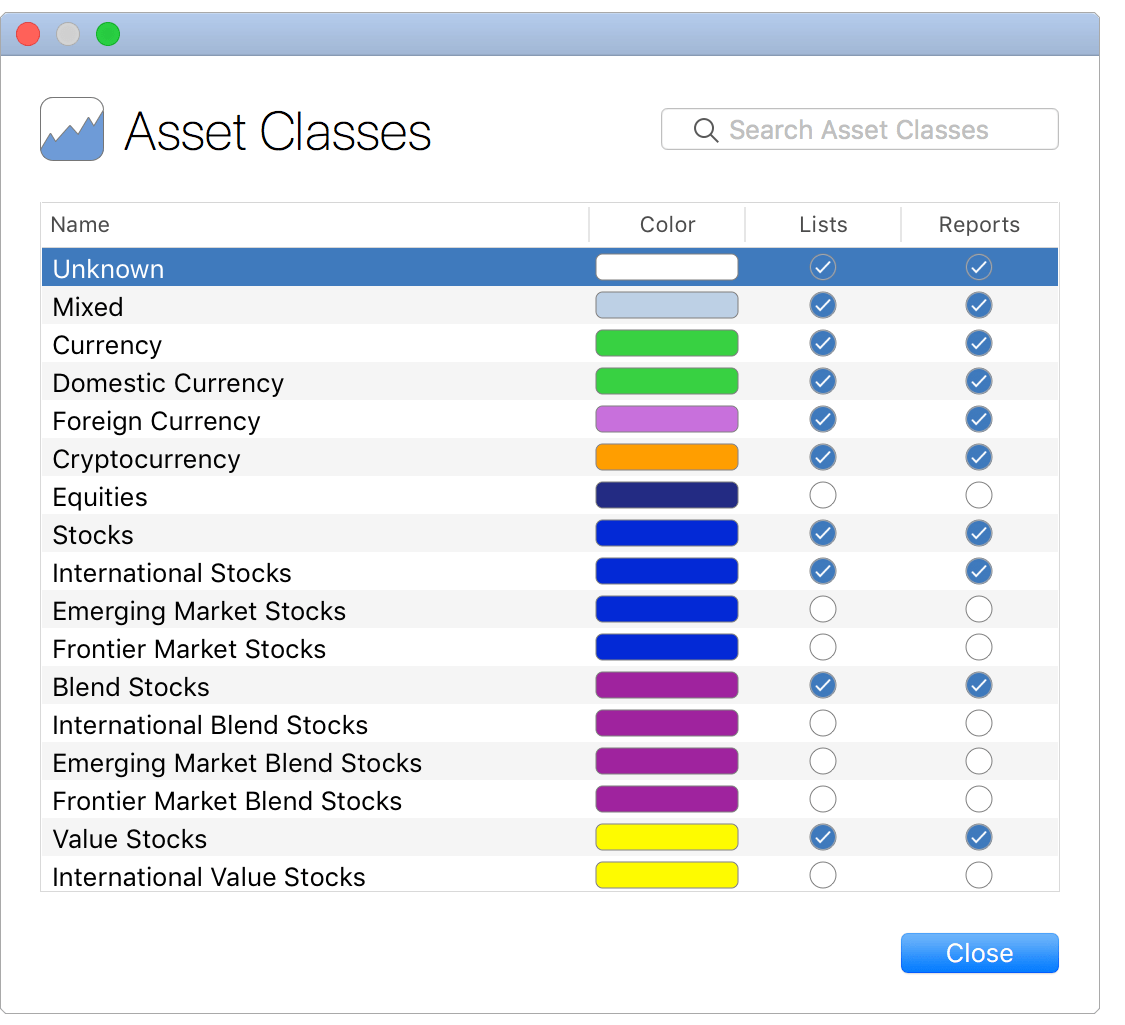The width and height of the screenshot is (1125, 1025).
Task: Select the Domestic Currency row
Action: 300,381
